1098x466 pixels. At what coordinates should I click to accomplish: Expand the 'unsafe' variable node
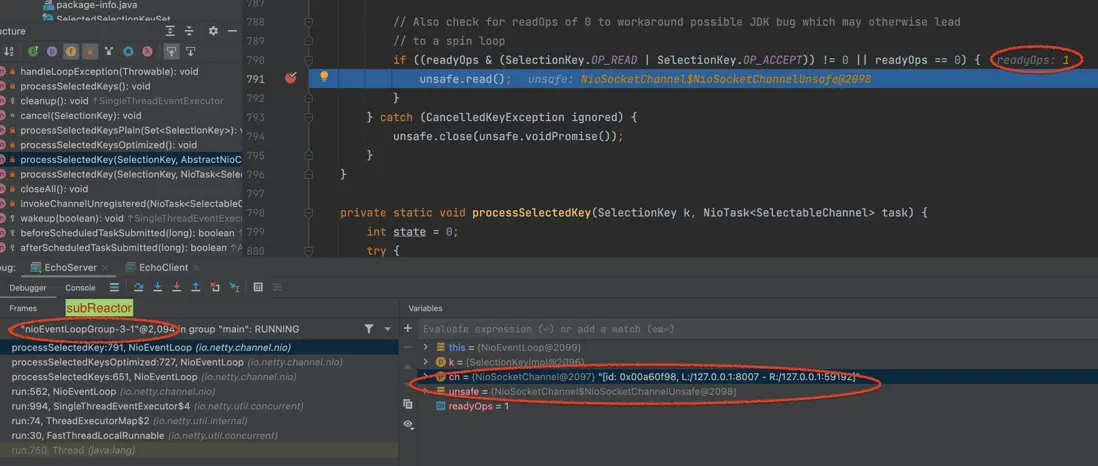tap(426, 391)
